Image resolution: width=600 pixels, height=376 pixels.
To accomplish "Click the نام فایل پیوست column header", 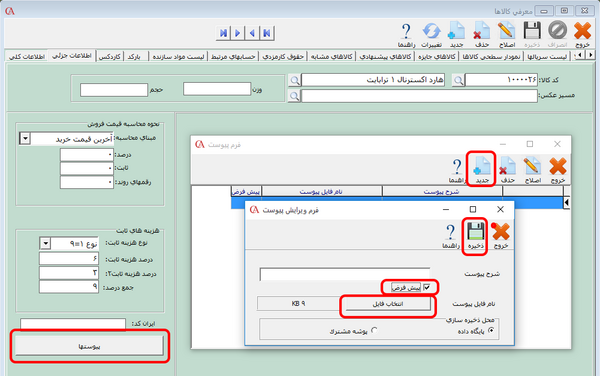I will [x=321, y=192].
